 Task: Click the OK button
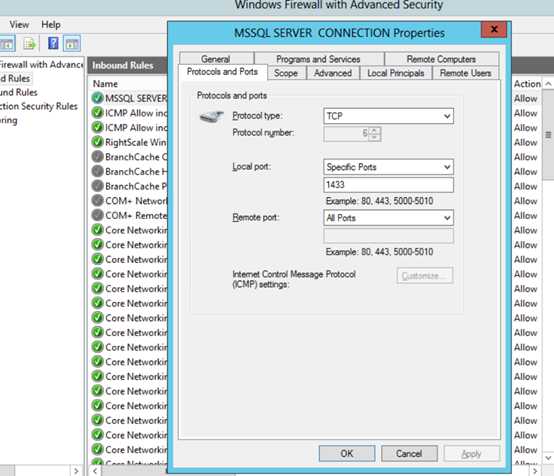(x=347, y=453)
